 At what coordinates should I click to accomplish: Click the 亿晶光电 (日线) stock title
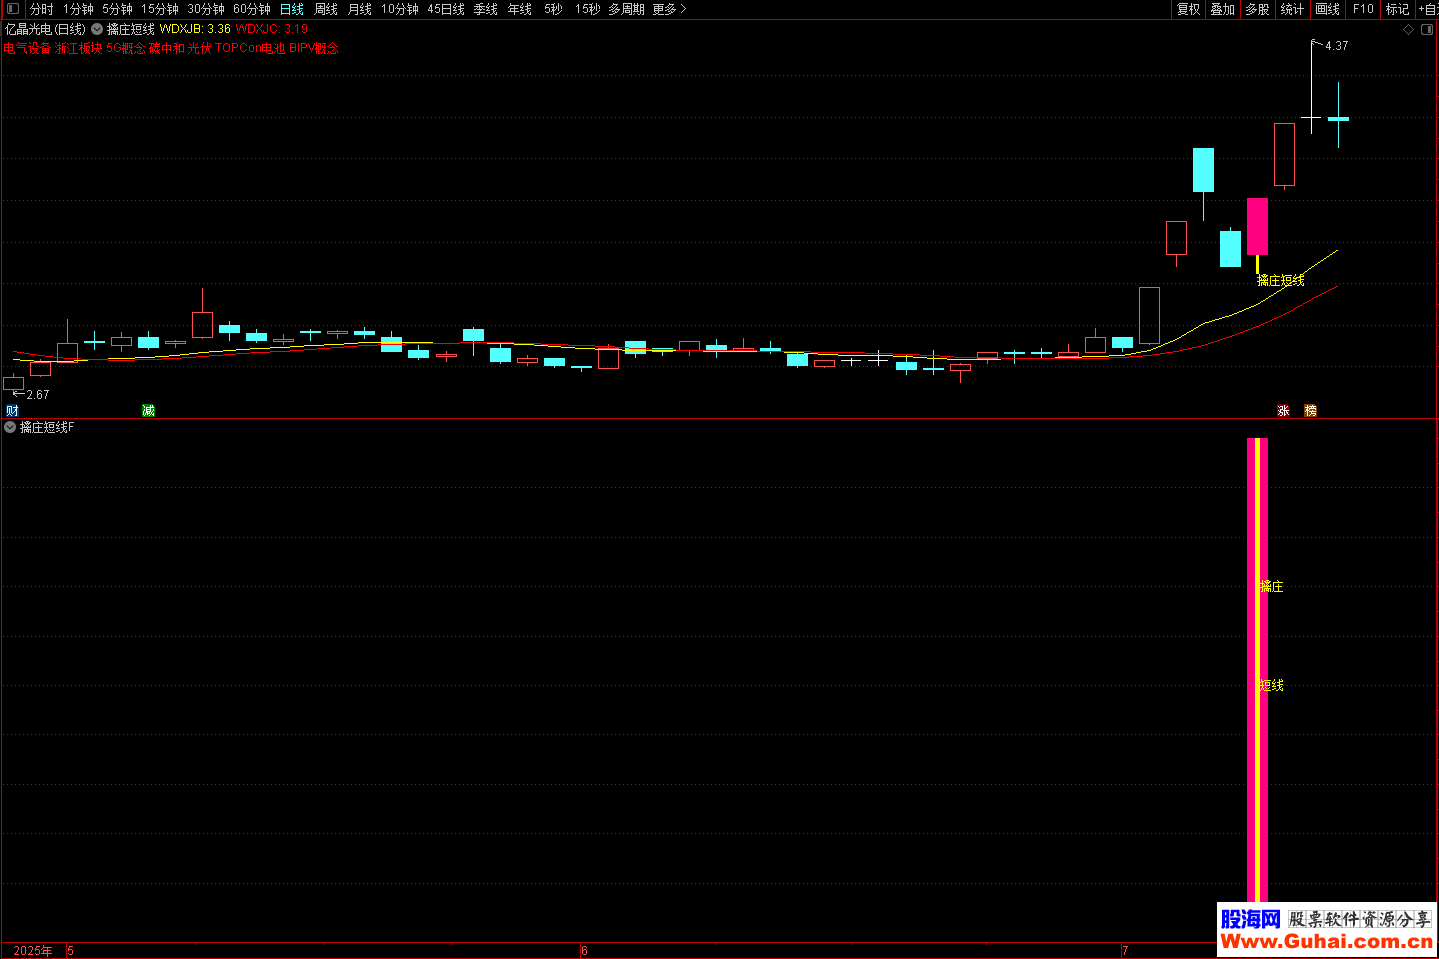(45, 30)
